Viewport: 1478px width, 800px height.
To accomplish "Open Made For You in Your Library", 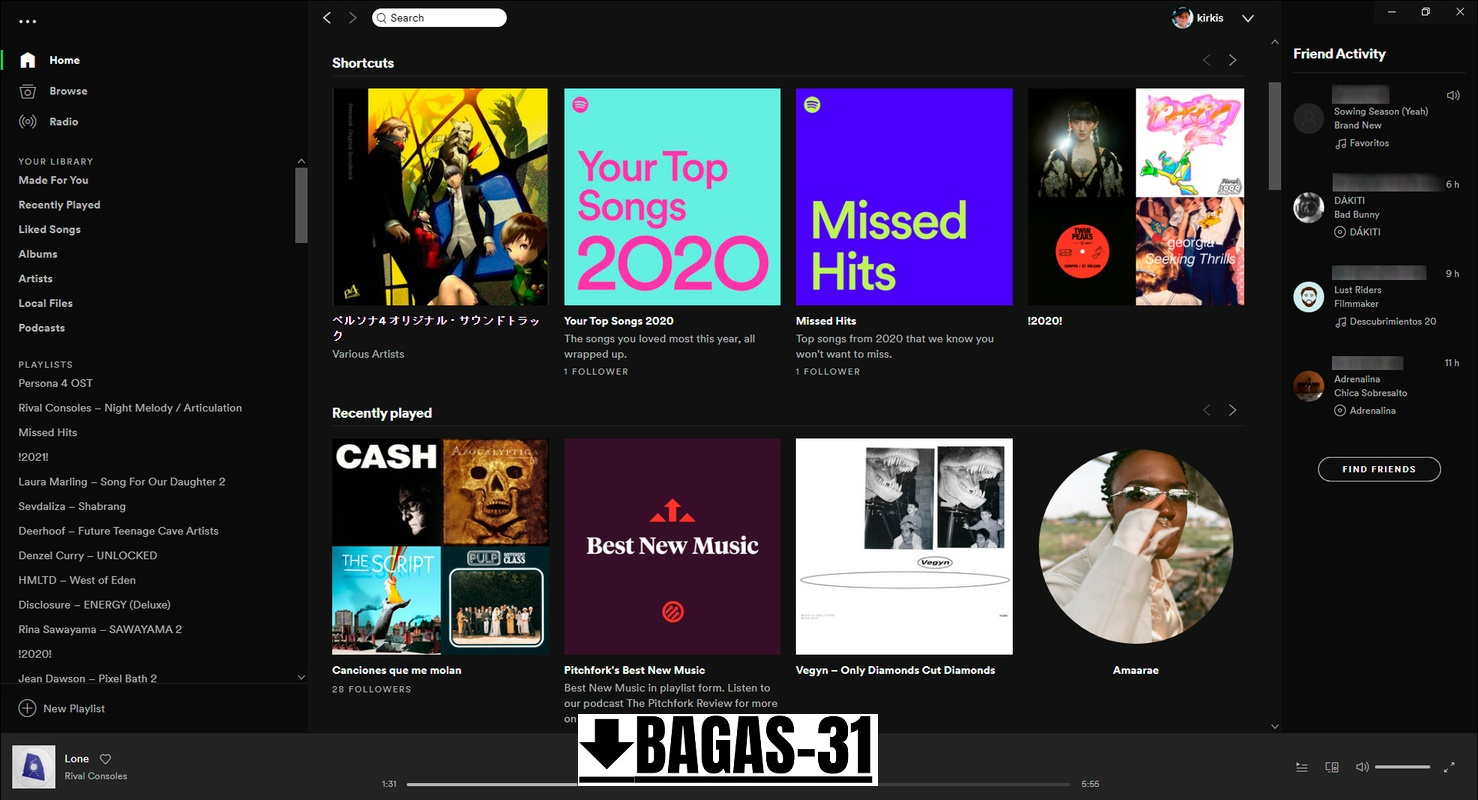I will coord(53,180).
